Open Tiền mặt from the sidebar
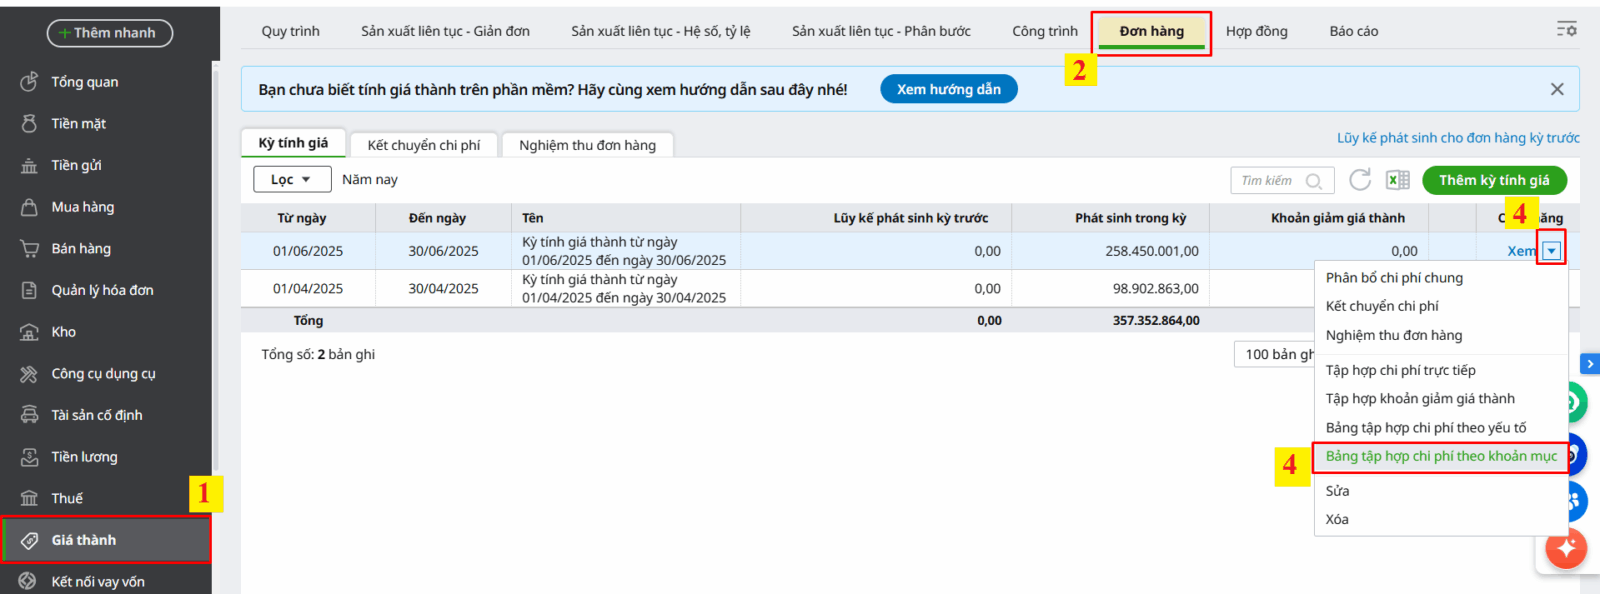The height and width of the screenshot is (594, 1600). [78, 124]
